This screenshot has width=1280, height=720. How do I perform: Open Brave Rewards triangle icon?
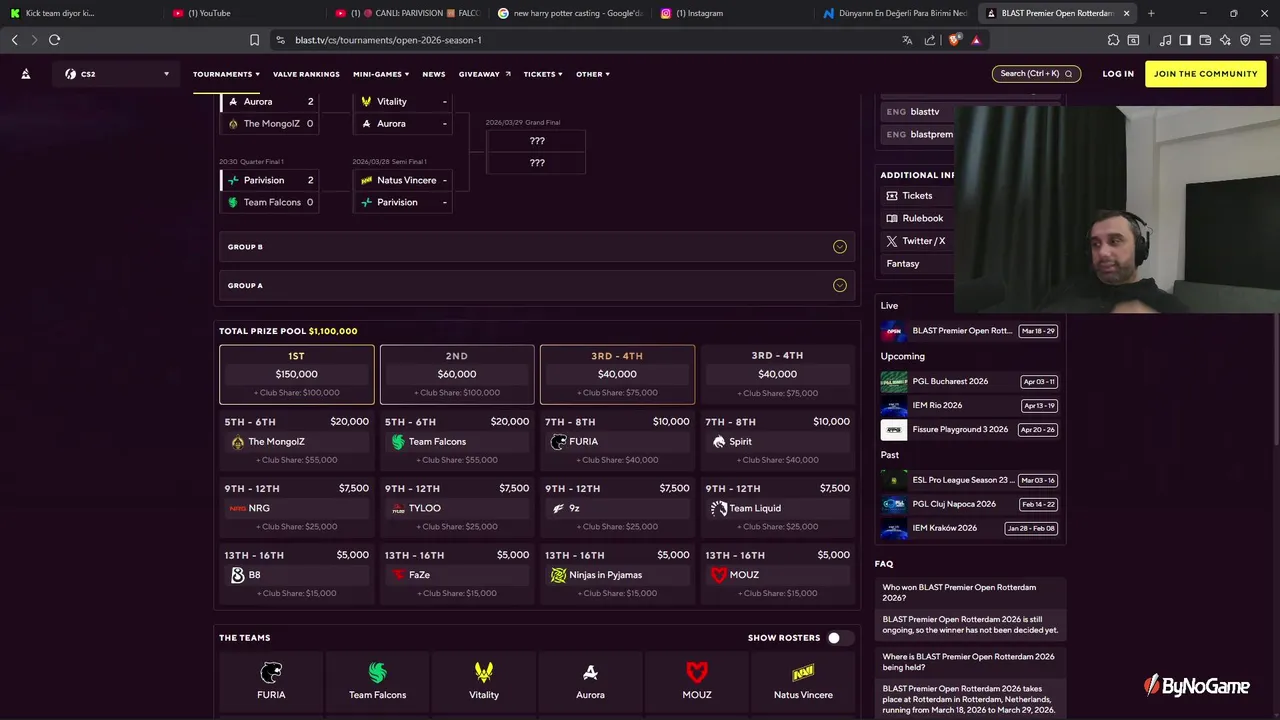(976, 40)
